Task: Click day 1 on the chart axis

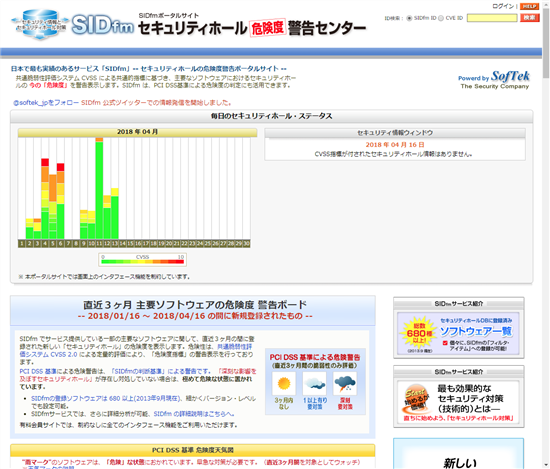Action: [x=22, y=243]
